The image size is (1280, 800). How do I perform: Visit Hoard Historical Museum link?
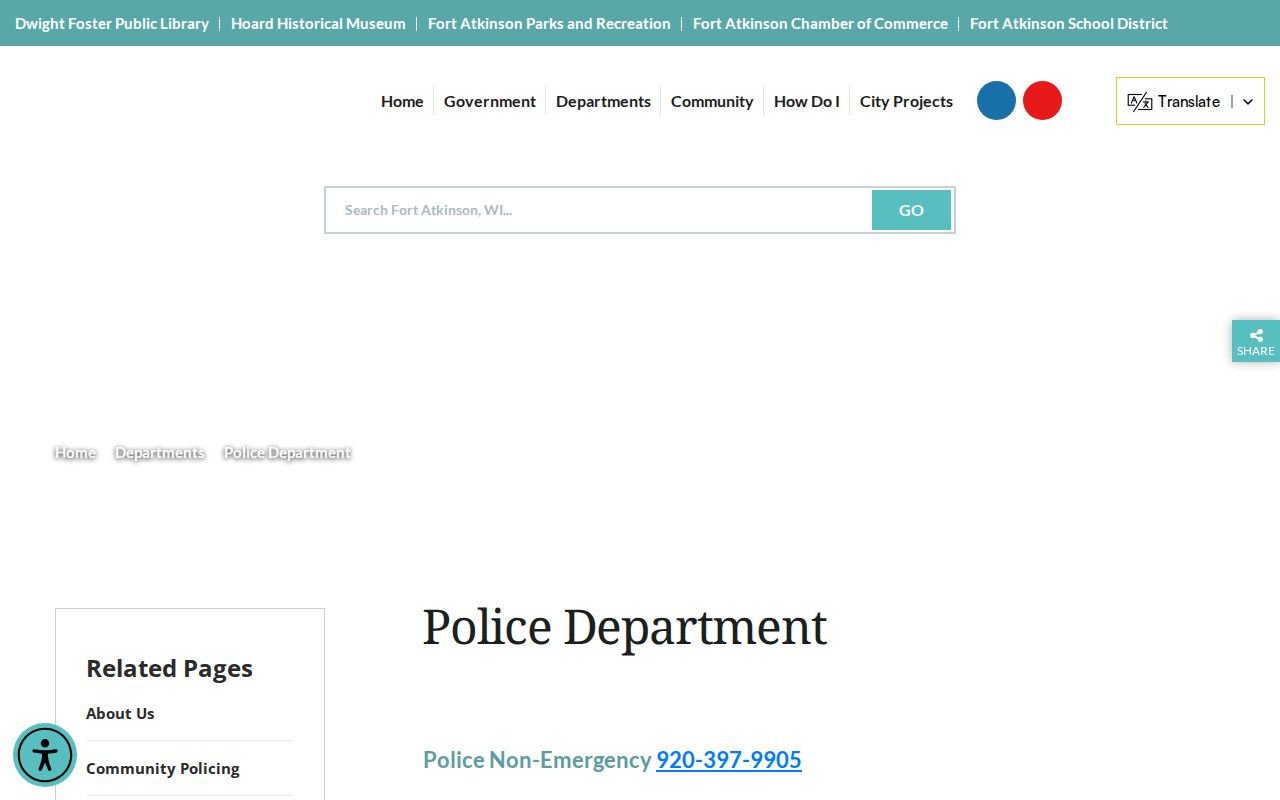point(318,23)
